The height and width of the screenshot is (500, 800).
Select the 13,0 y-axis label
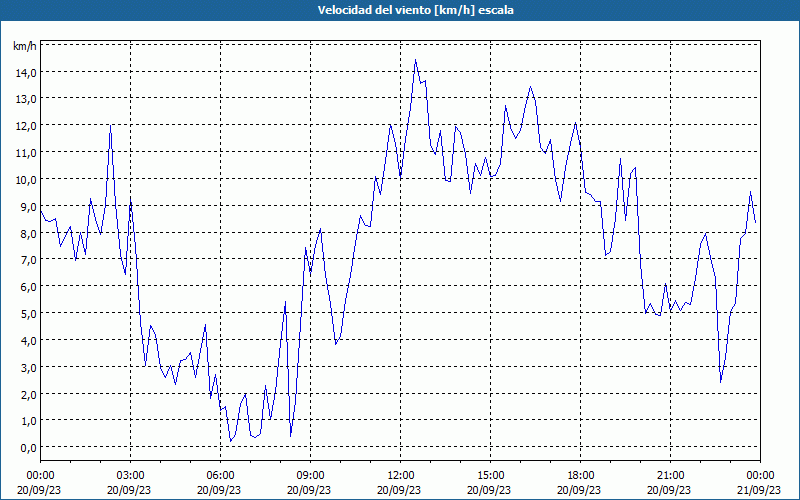(26, 99)
